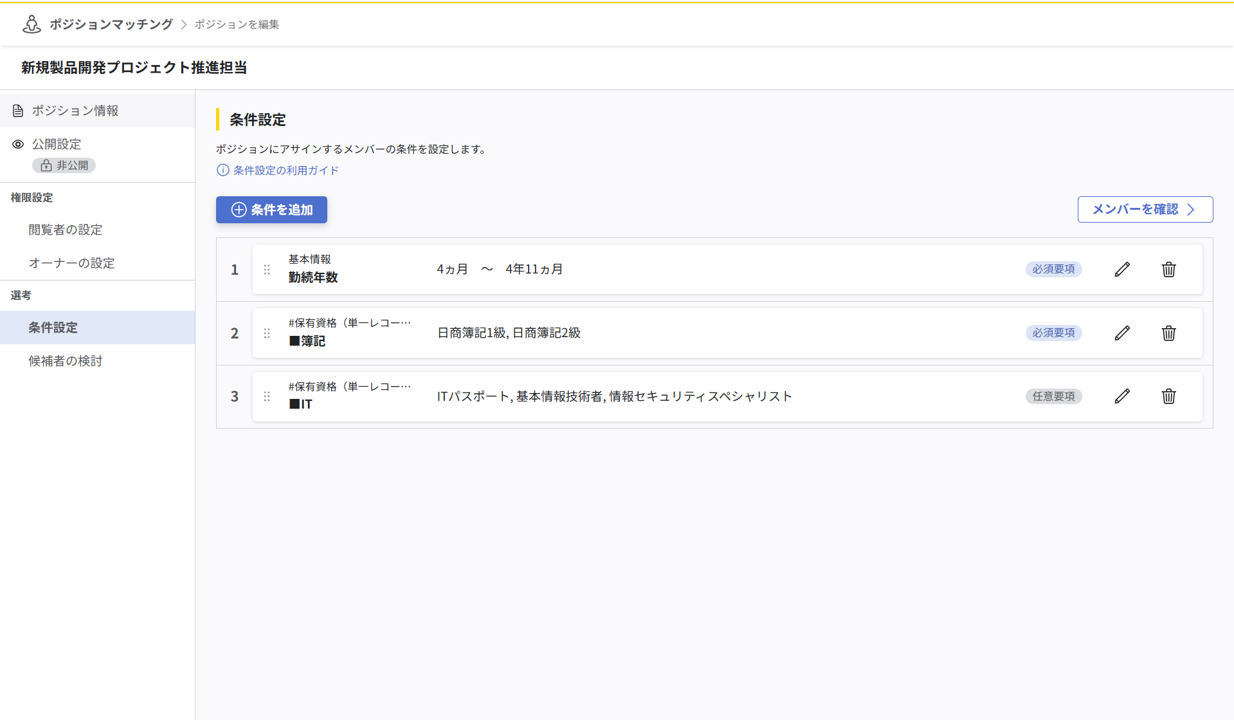Click row number 2 of conditions list
Screen dimensions: 1234x720
point(235,333)
